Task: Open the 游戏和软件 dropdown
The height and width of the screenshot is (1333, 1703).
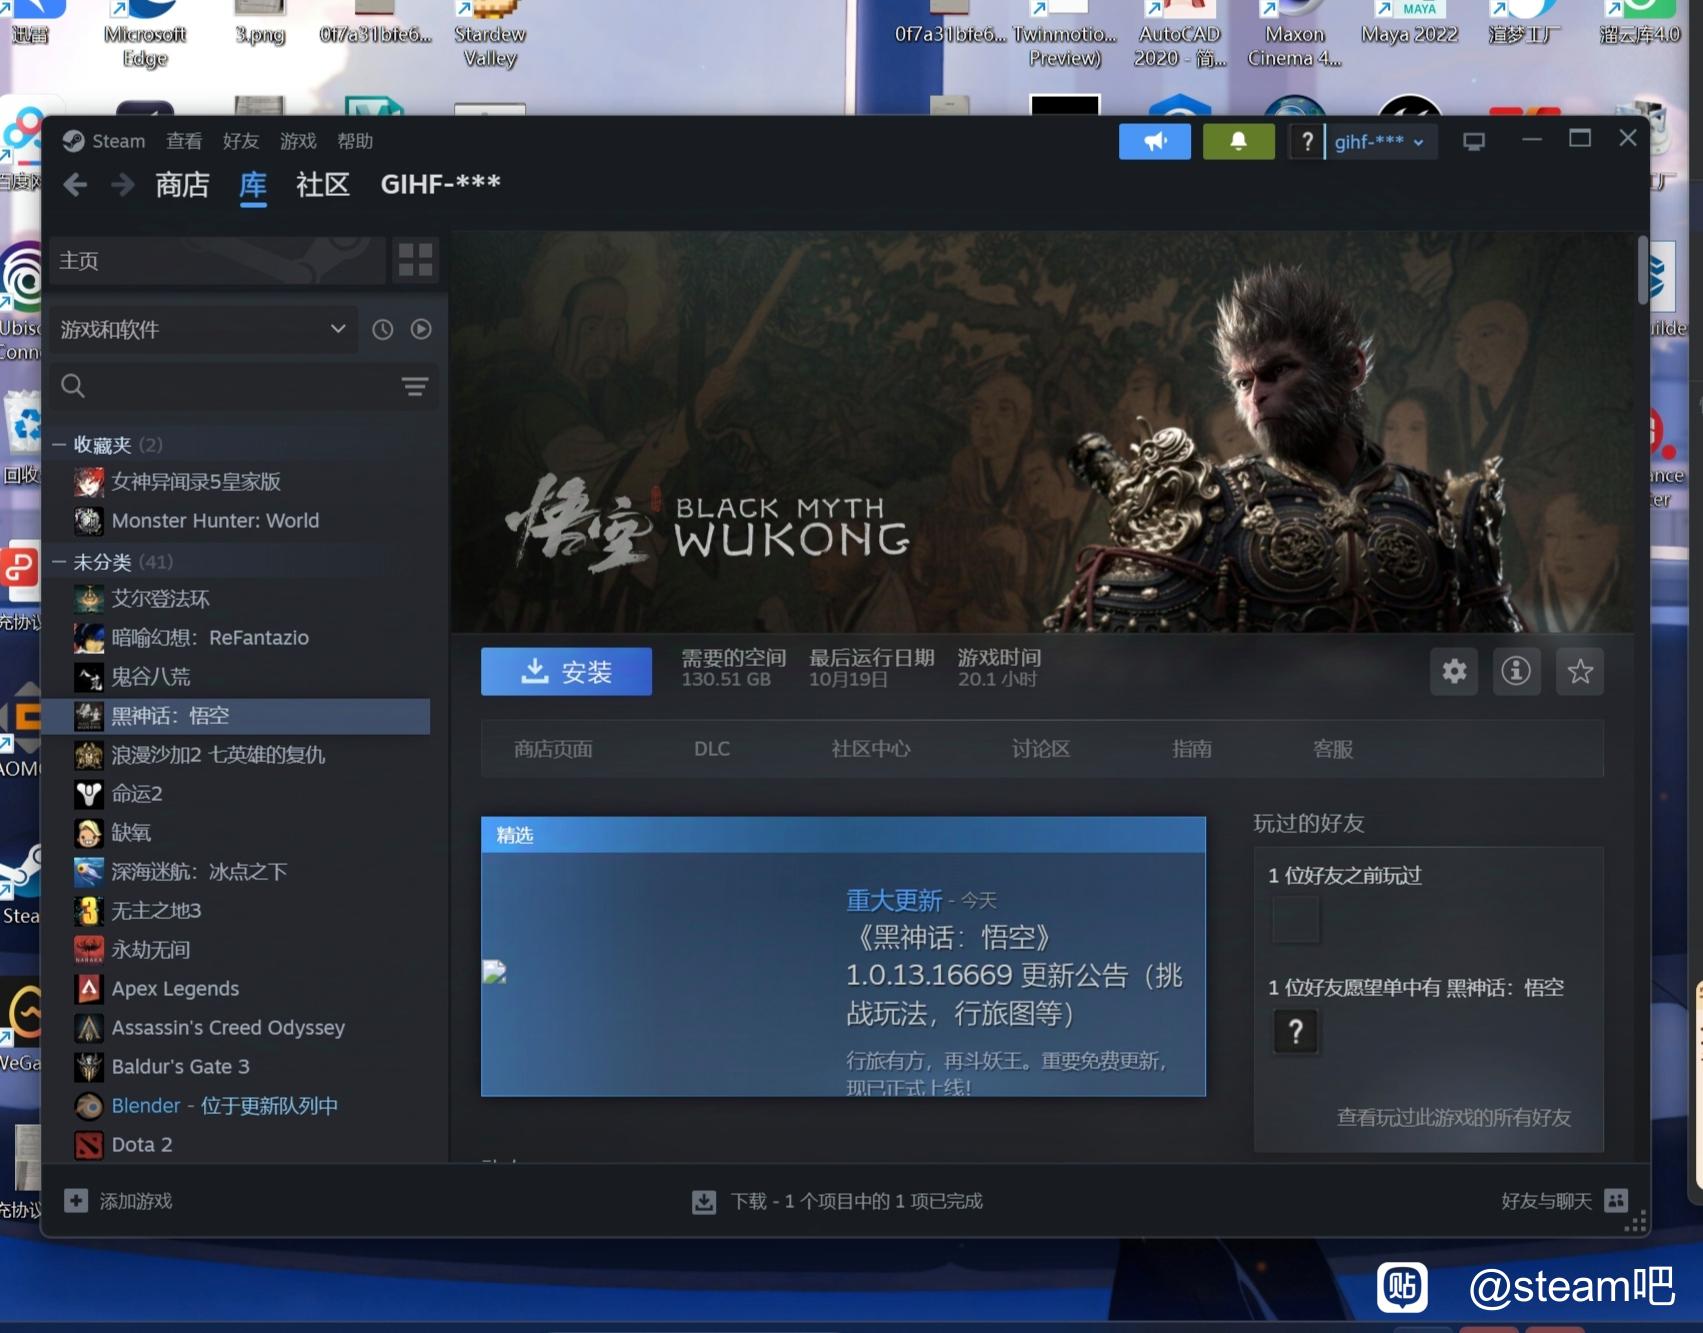Action: pos(203,330)
